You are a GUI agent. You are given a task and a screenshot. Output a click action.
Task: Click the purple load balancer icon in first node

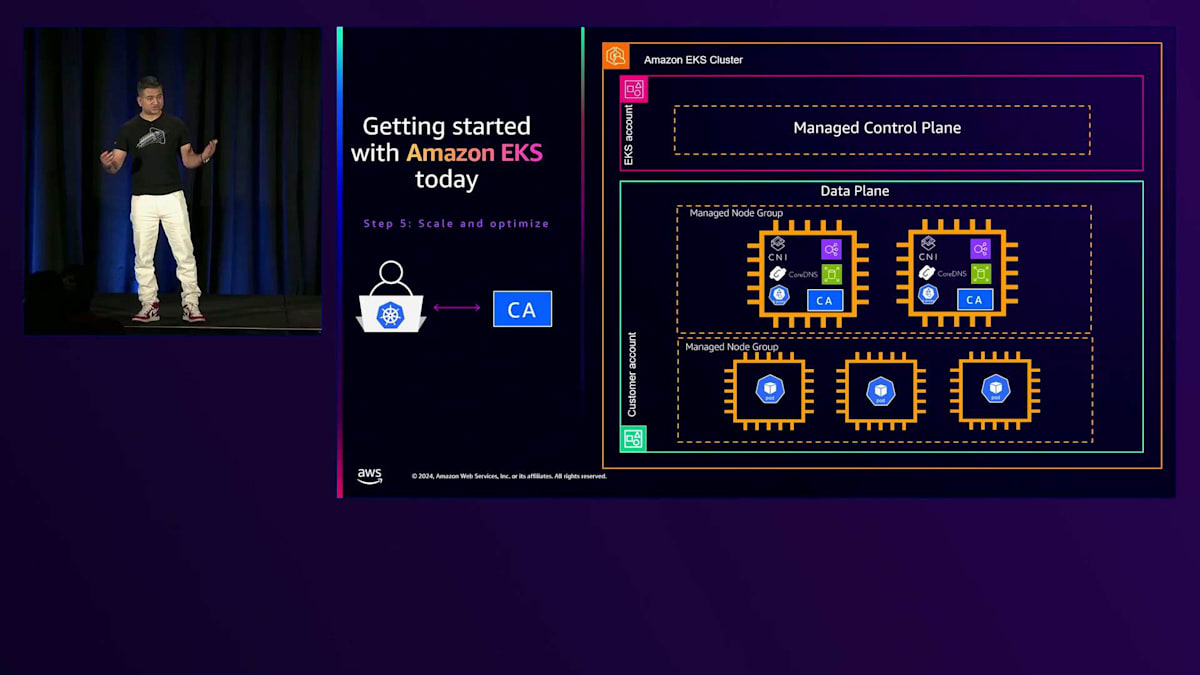(x=832, y=249)
